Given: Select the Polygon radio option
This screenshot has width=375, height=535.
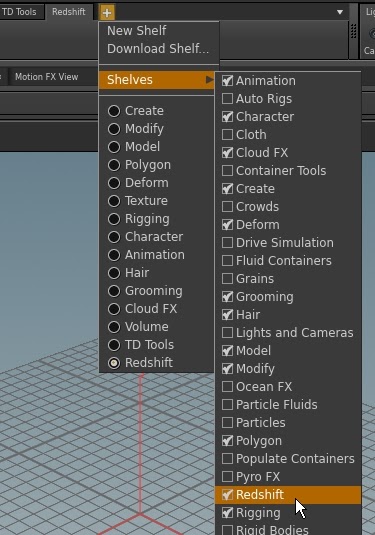Looking at the screenshot, I should [114, 165].
